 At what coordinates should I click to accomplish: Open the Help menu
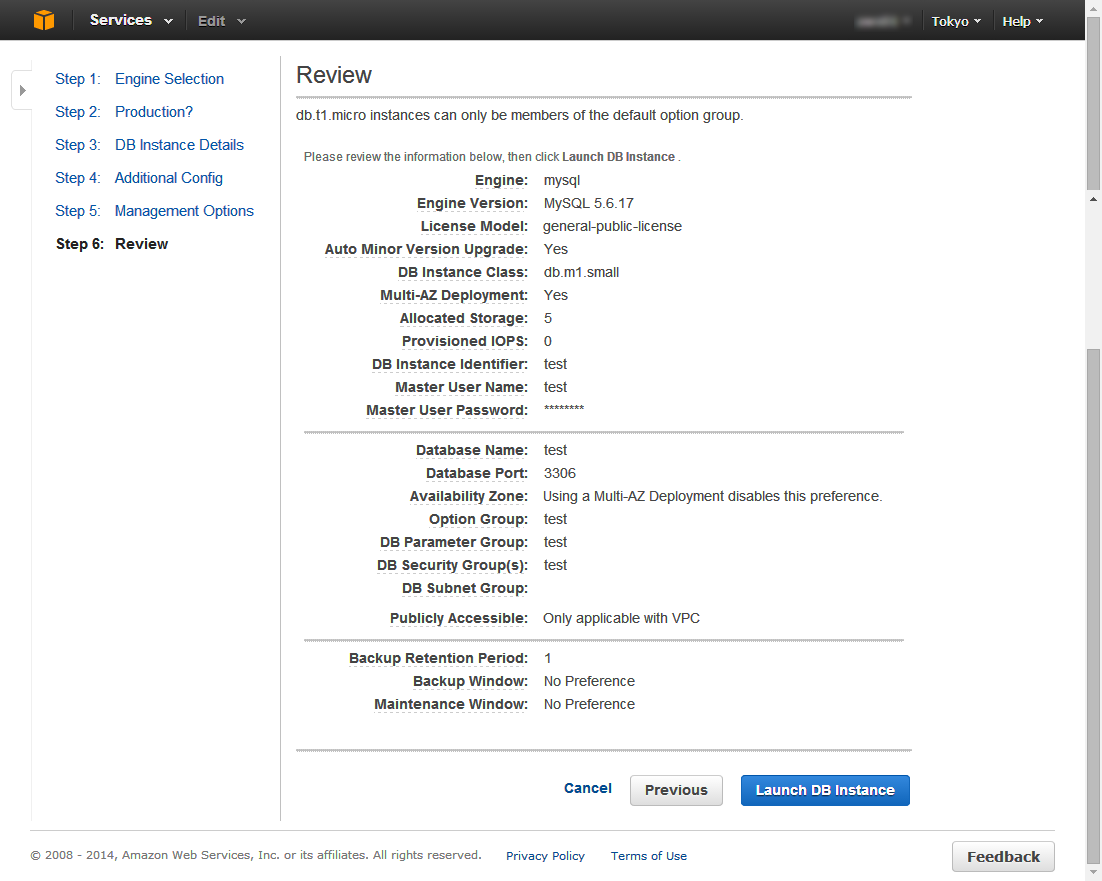pos(1022,21)
